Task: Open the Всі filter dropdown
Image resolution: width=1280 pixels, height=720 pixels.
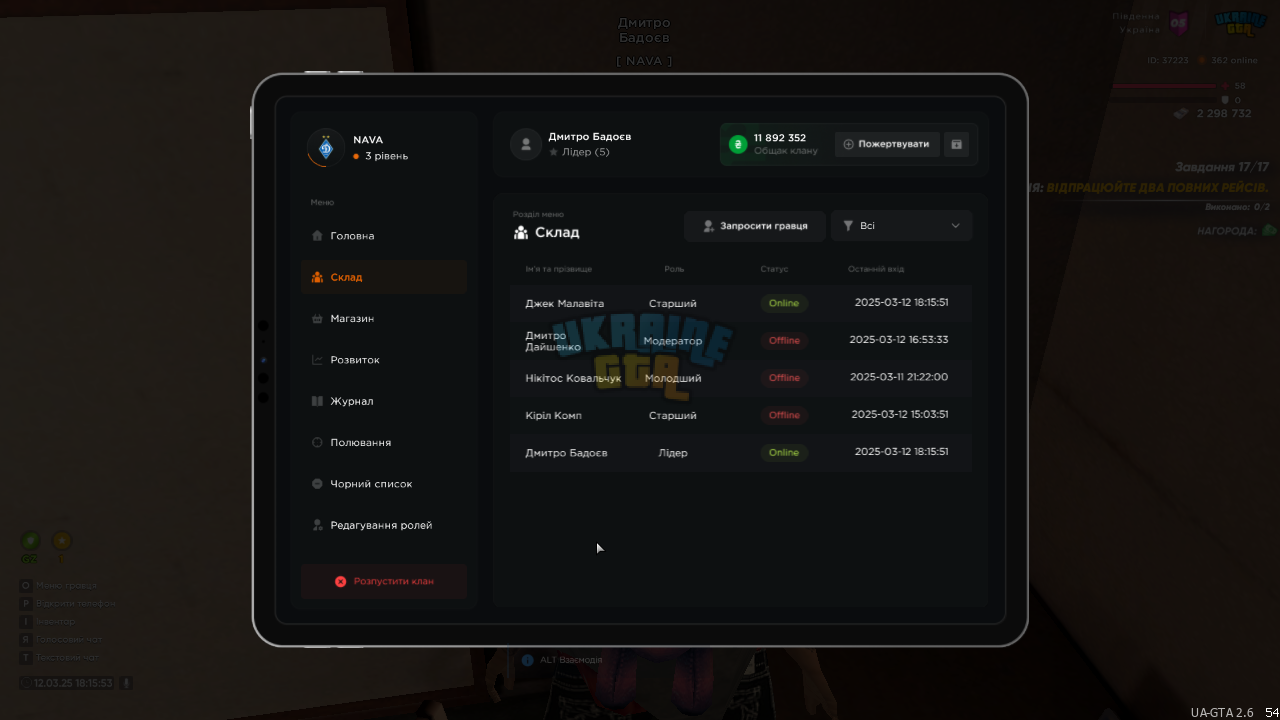Action: [x=901, y=226]
